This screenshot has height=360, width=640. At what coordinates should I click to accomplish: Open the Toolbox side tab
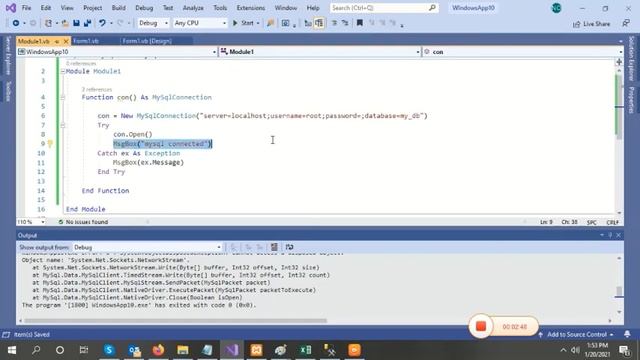point(8,91)
